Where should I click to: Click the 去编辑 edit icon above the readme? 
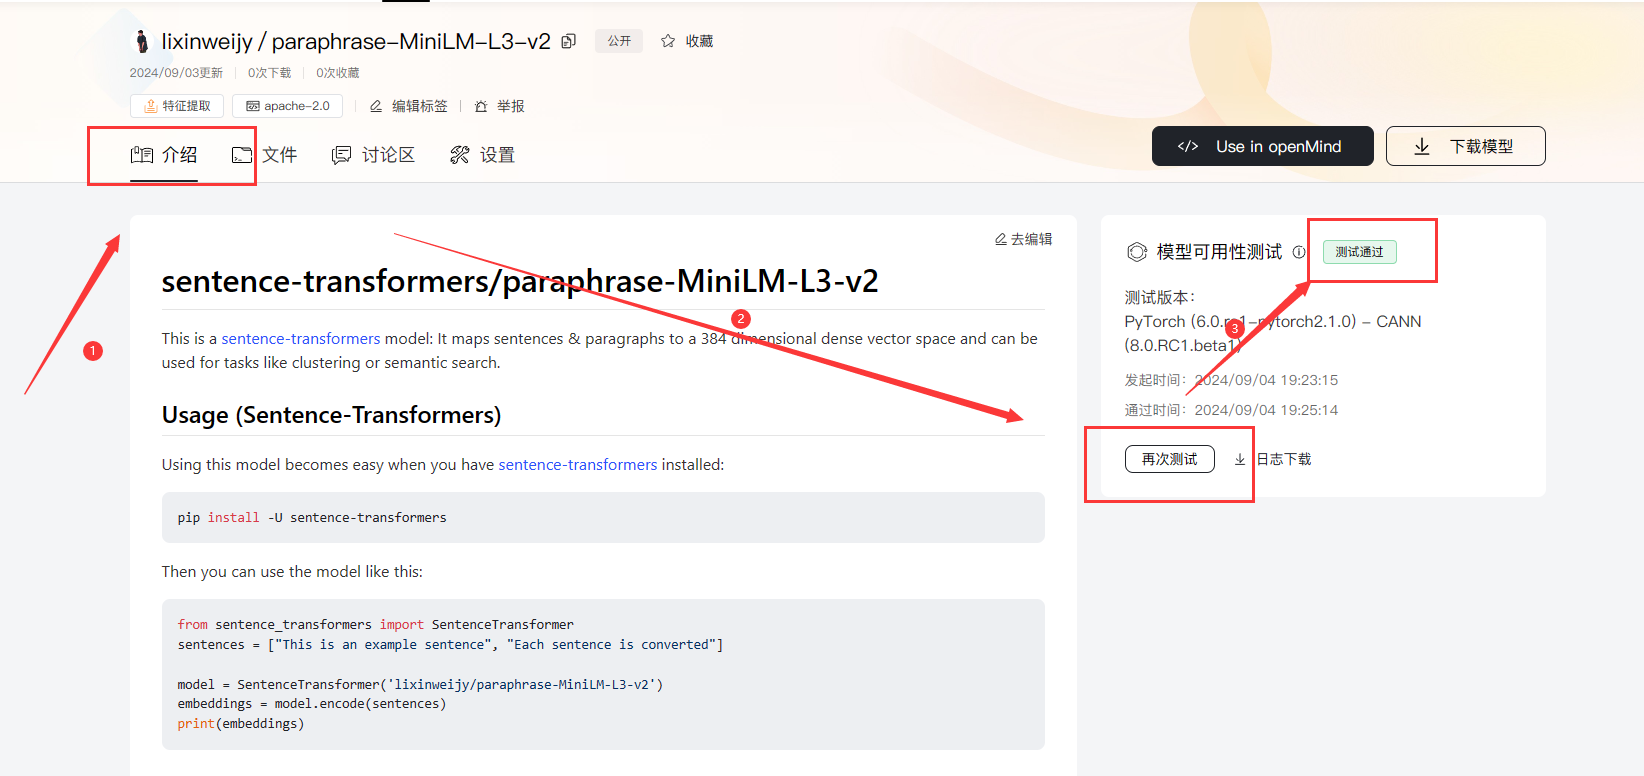[x=1000, y=239]
